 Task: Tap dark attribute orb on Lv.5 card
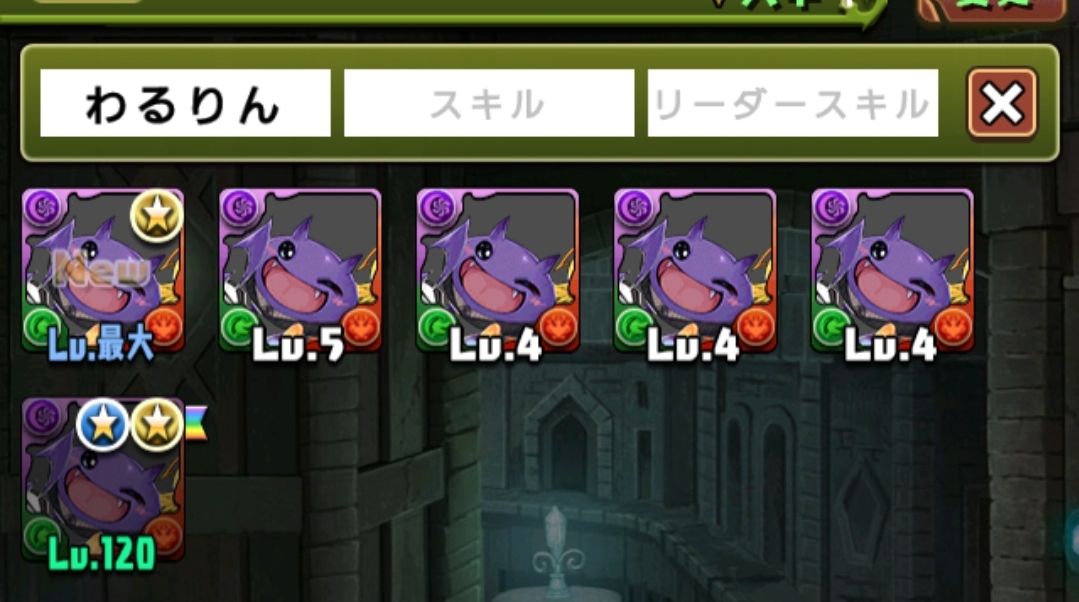pyautogui.click(x=240, y=208)
